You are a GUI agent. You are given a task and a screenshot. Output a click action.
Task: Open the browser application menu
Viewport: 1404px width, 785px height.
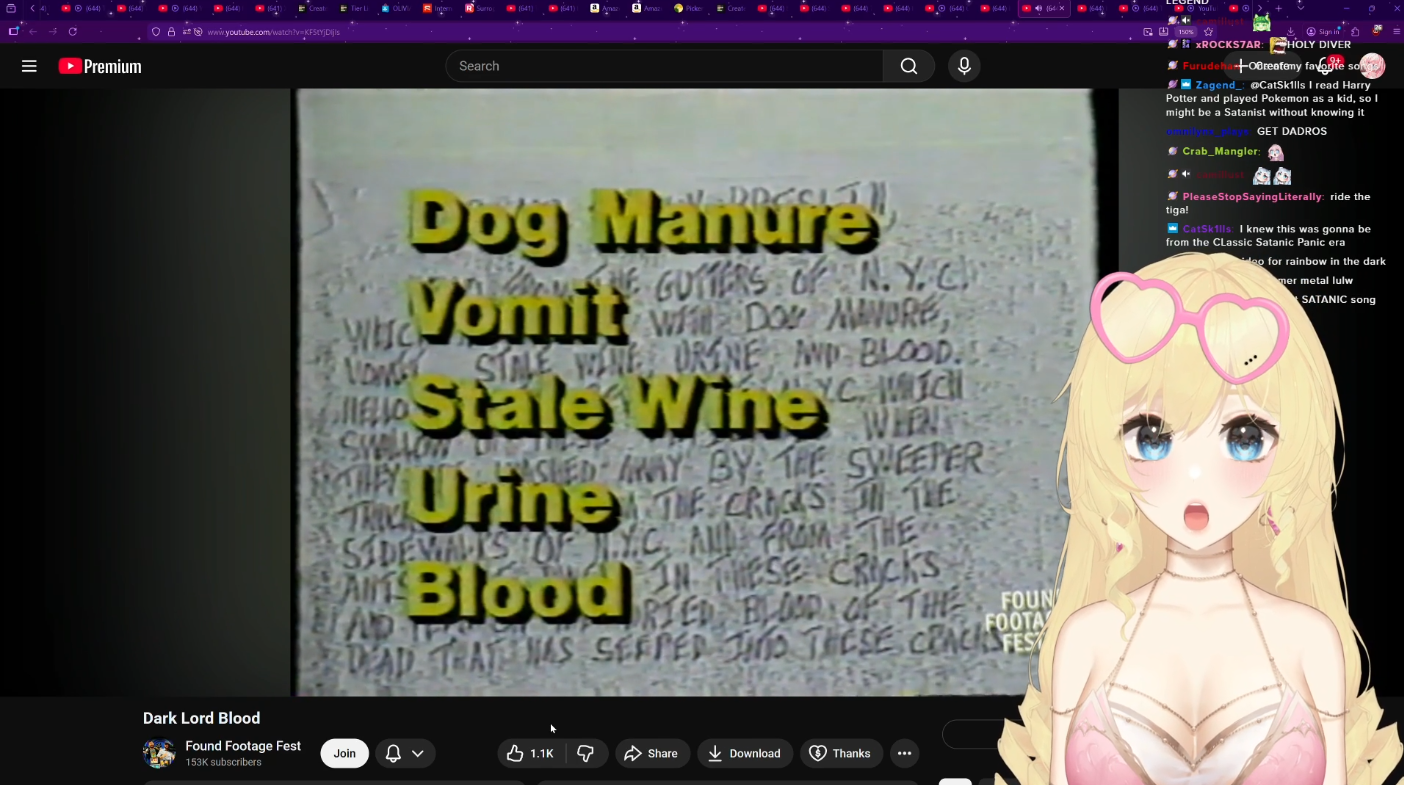1396,32
